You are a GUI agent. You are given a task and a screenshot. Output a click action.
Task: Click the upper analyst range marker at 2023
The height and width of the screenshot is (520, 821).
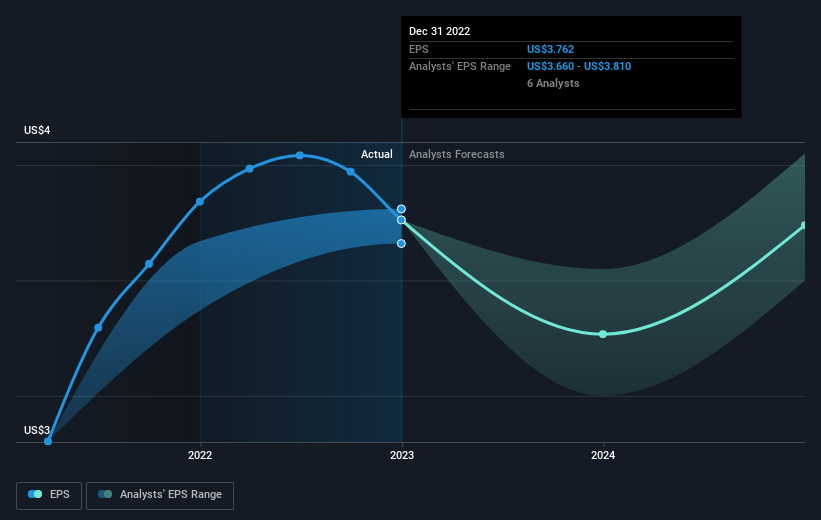[x=401, y=209]
